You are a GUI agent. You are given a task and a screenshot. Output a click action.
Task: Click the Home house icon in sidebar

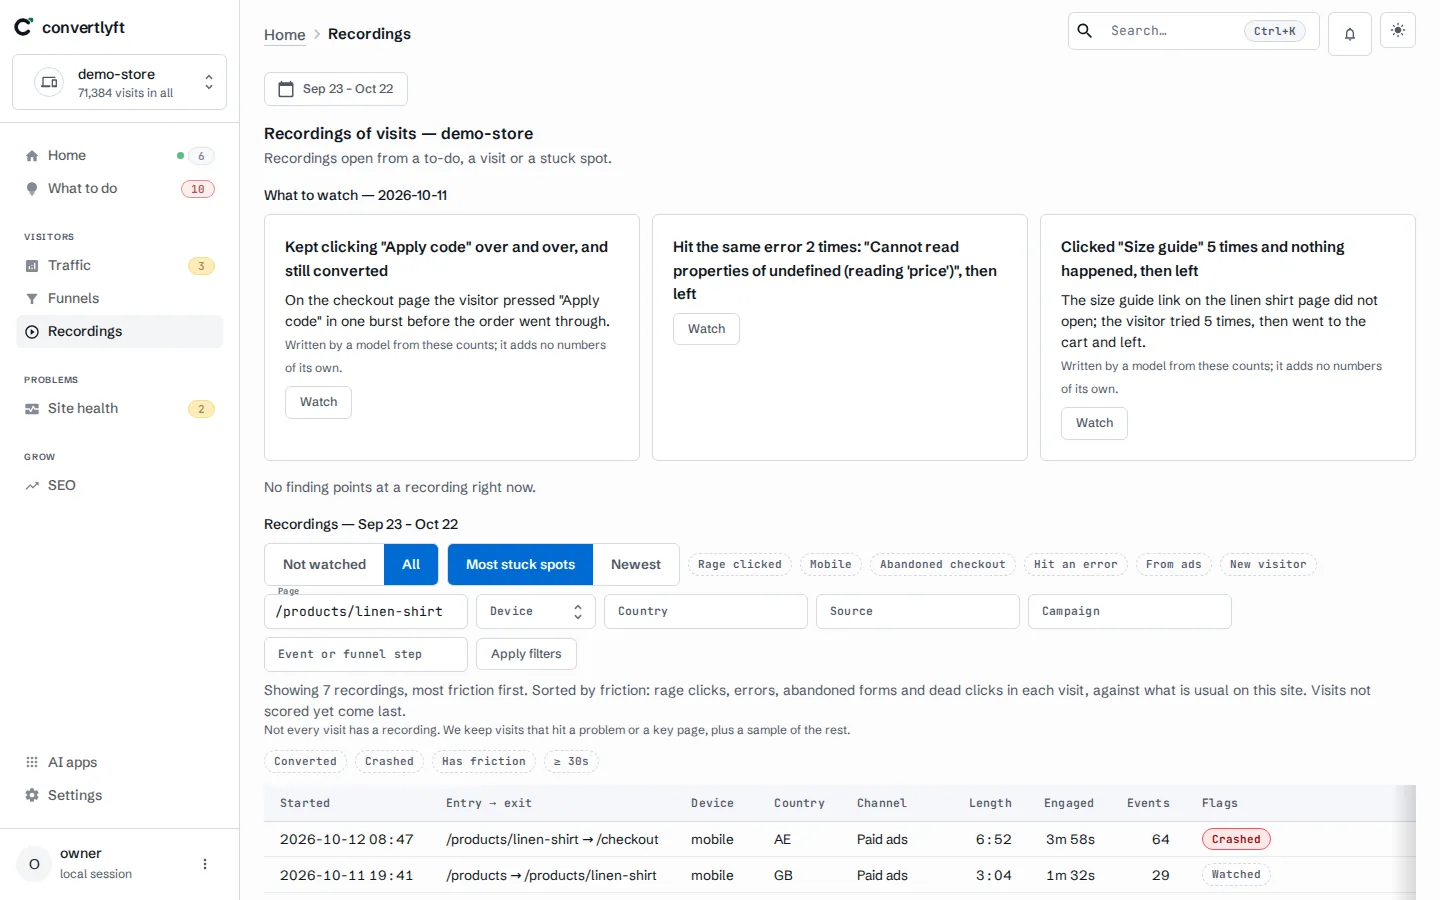click(32, 156)
